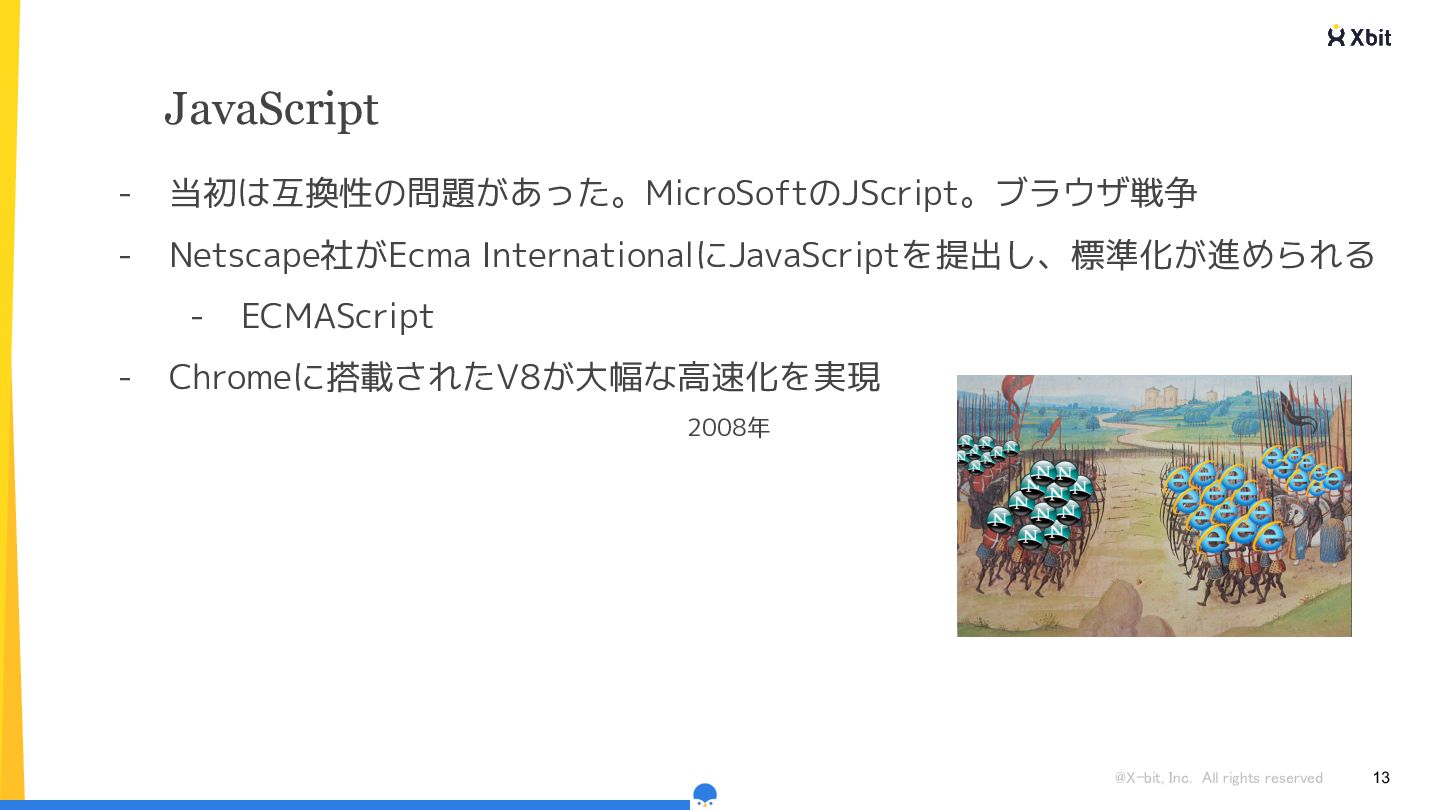Click the browser war battle painting image
The image size is (1440, 810).
tap(1154, 506)
